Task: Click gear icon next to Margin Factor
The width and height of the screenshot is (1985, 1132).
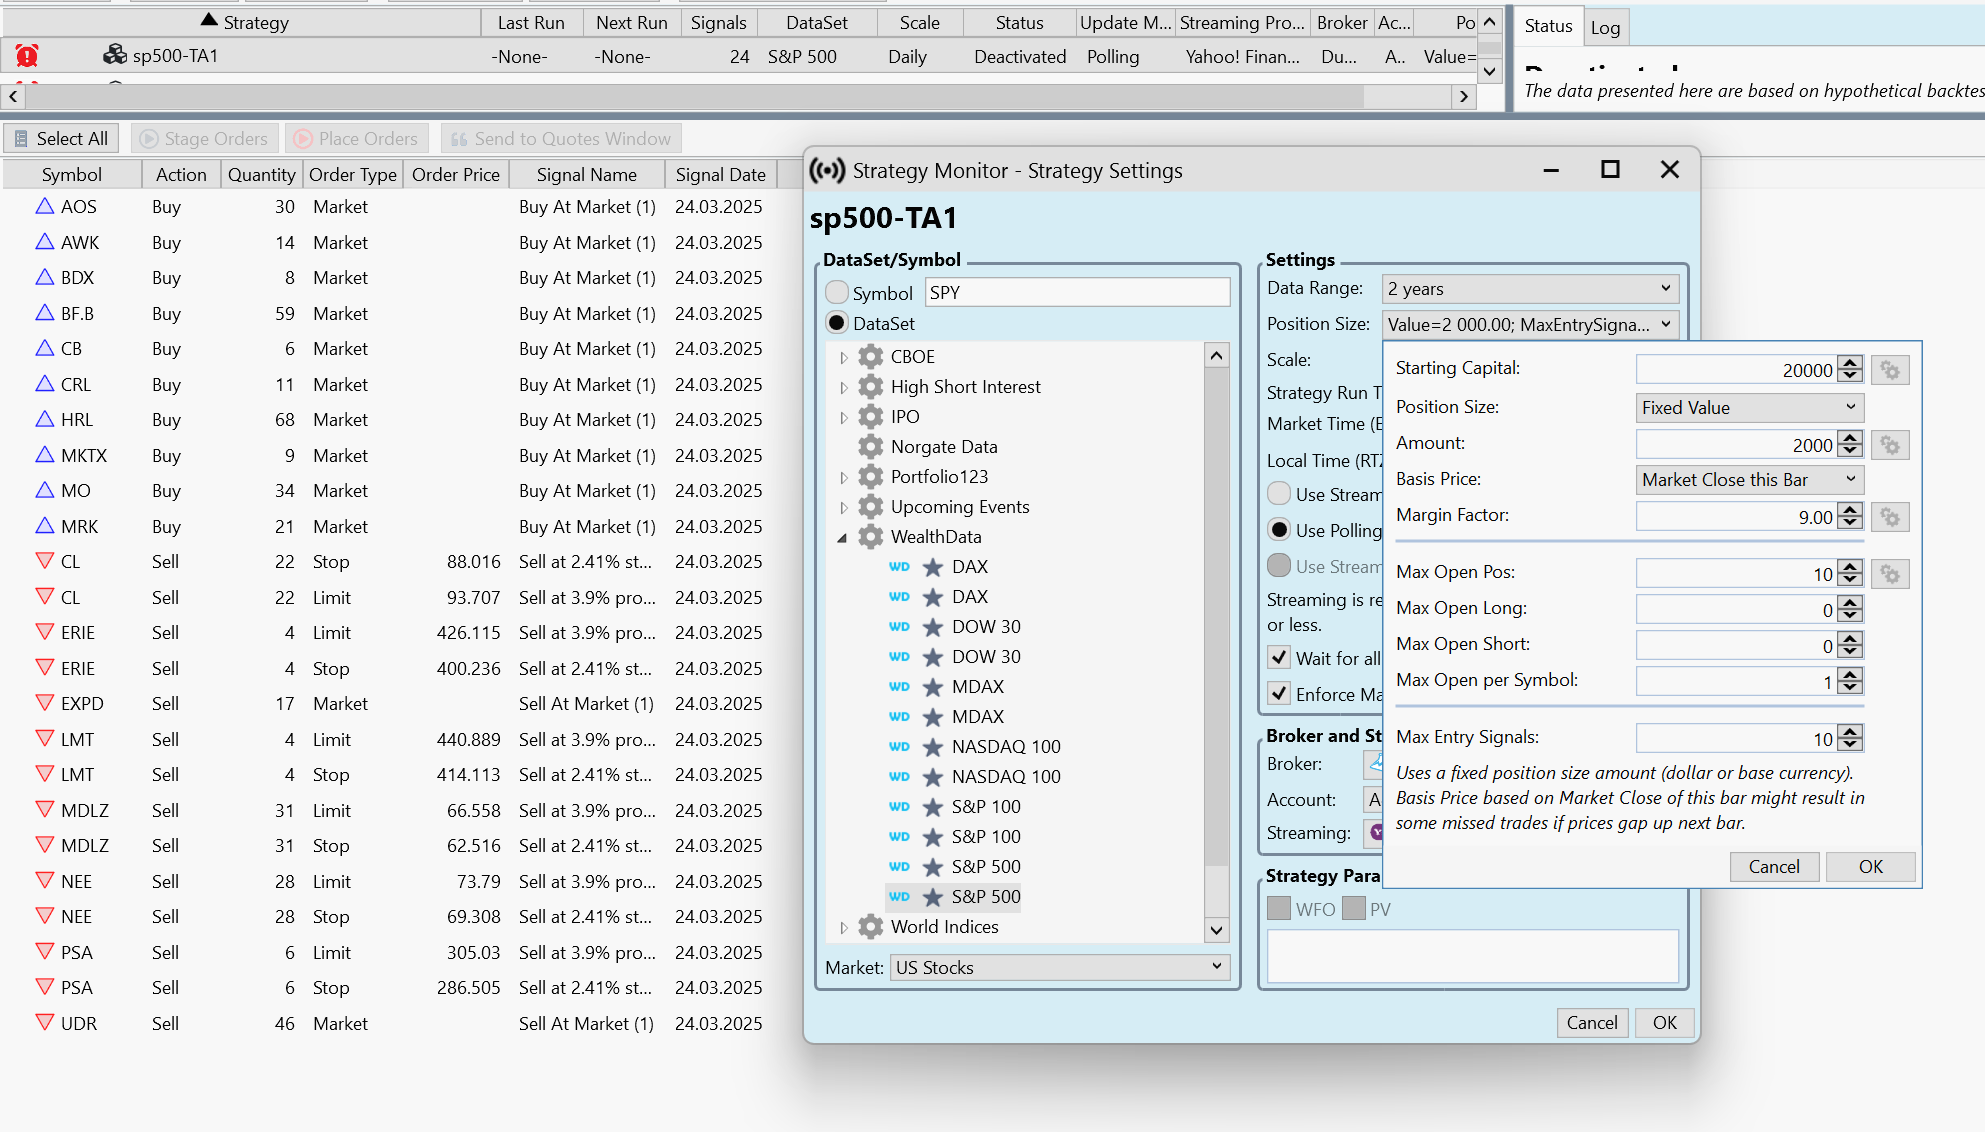Action: point(1890,517)
